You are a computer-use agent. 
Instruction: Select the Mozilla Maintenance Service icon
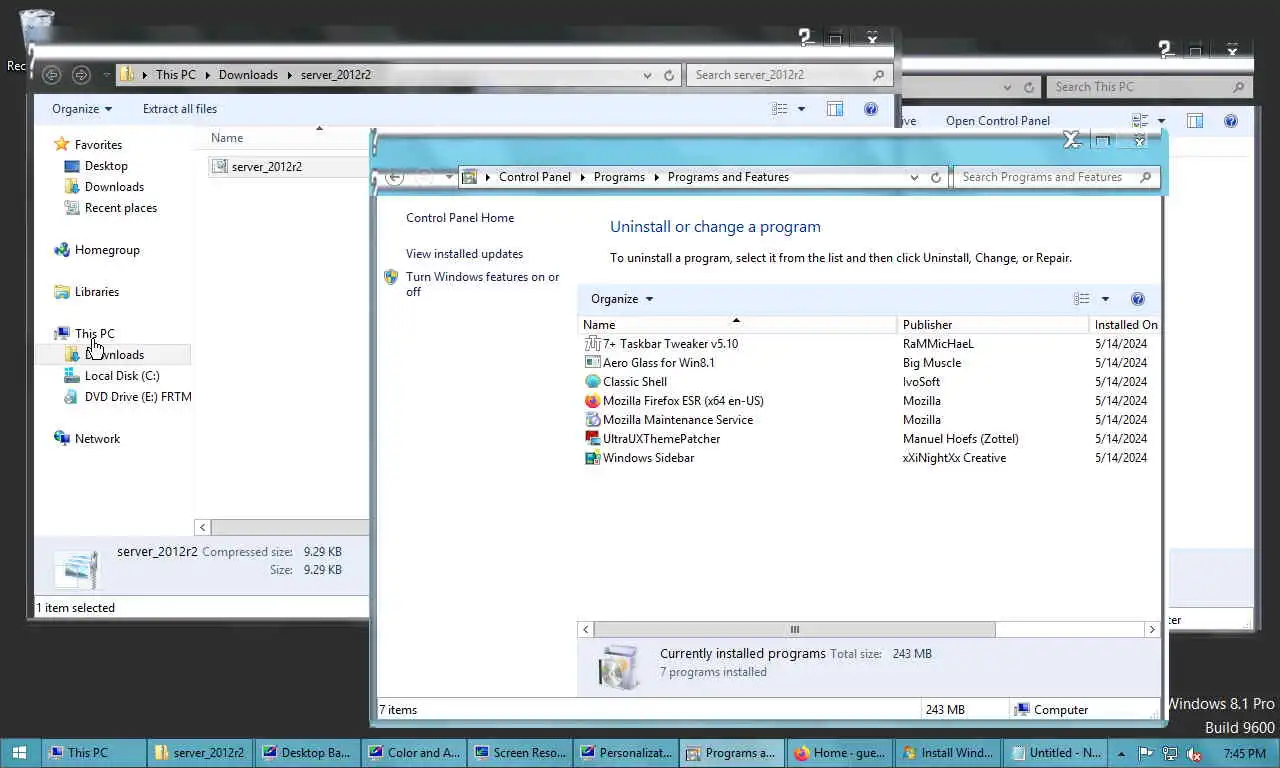(x=592, y=420)
